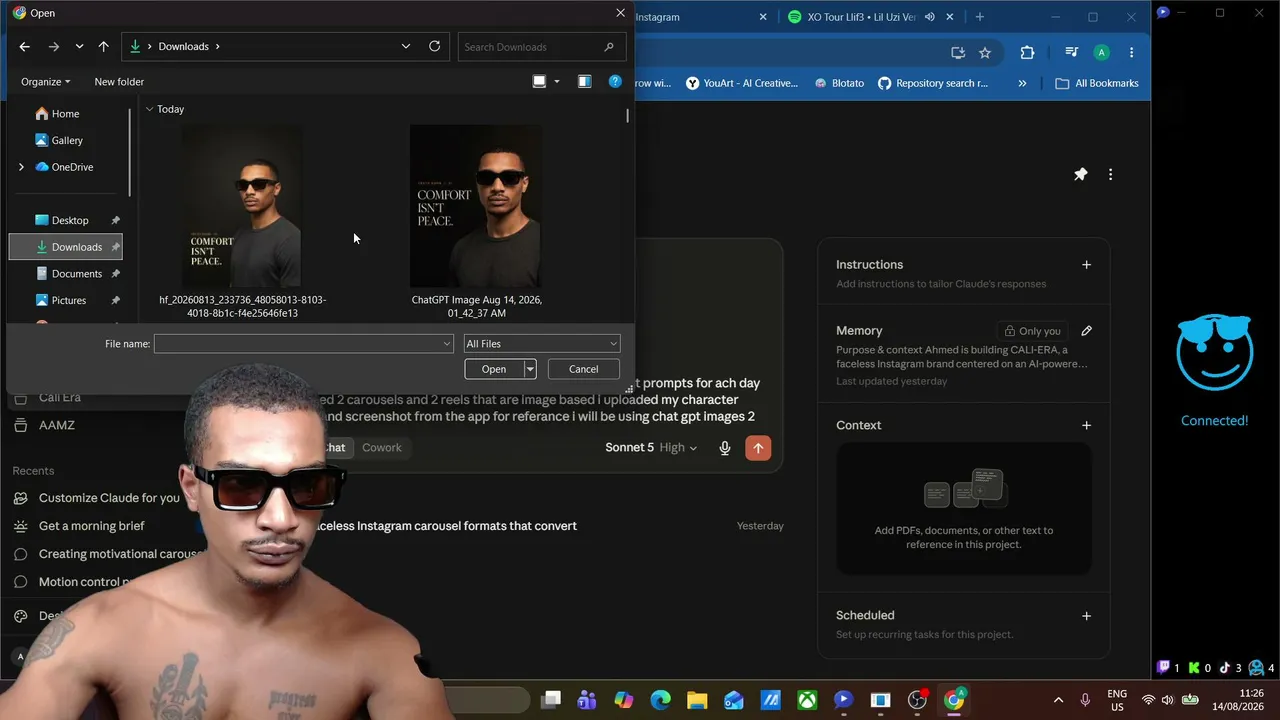Open the Chrome profile avatar
The image size is (1280, 720).
pos(1101,53)
